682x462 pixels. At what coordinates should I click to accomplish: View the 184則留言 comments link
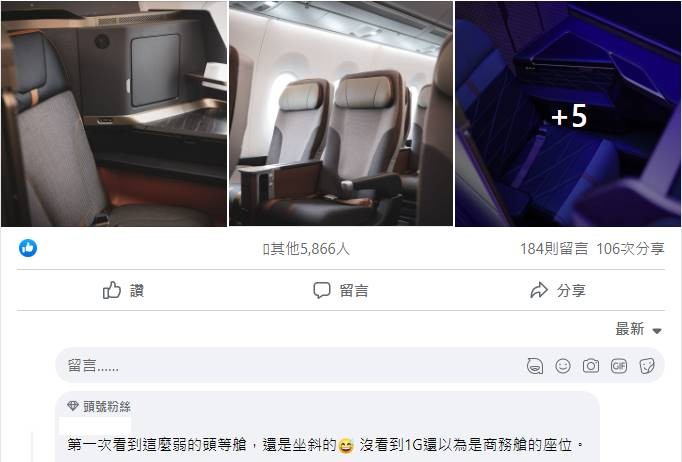554,249
